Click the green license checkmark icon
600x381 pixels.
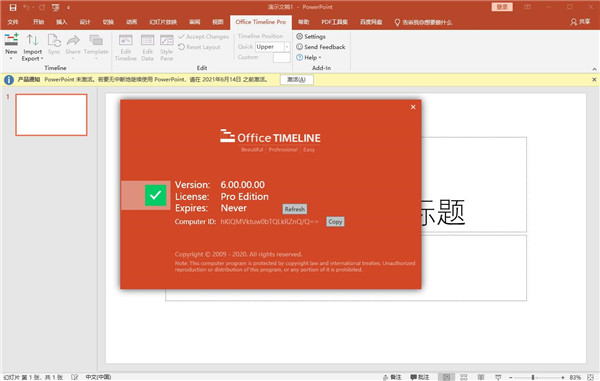pyautogui.click(x=155, y=195)
